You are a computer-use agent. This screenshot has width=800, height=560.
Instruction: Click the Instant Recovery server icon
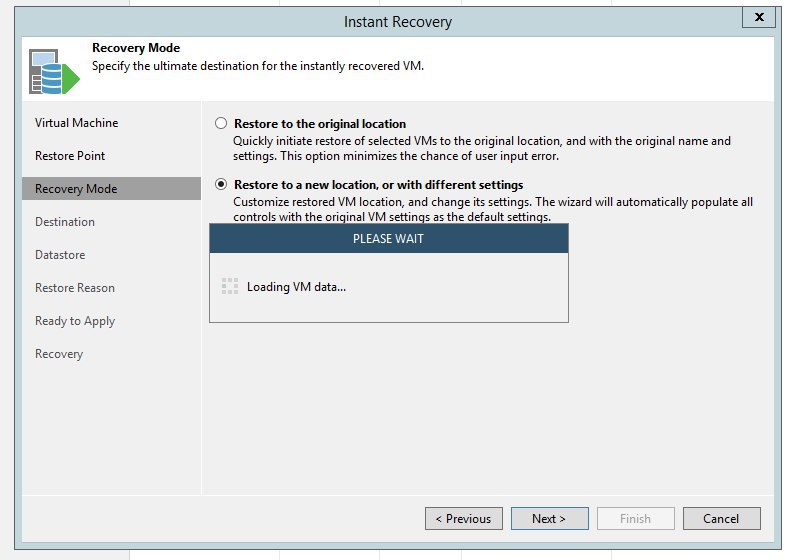[54, 71]
